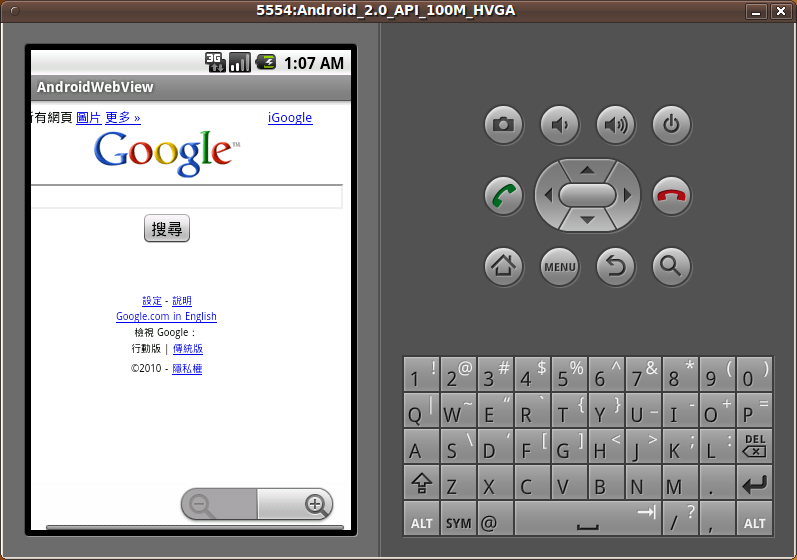Click the Enter return key
The height and width of the screenshot is (560, 797).
click(x=755, y=483)
